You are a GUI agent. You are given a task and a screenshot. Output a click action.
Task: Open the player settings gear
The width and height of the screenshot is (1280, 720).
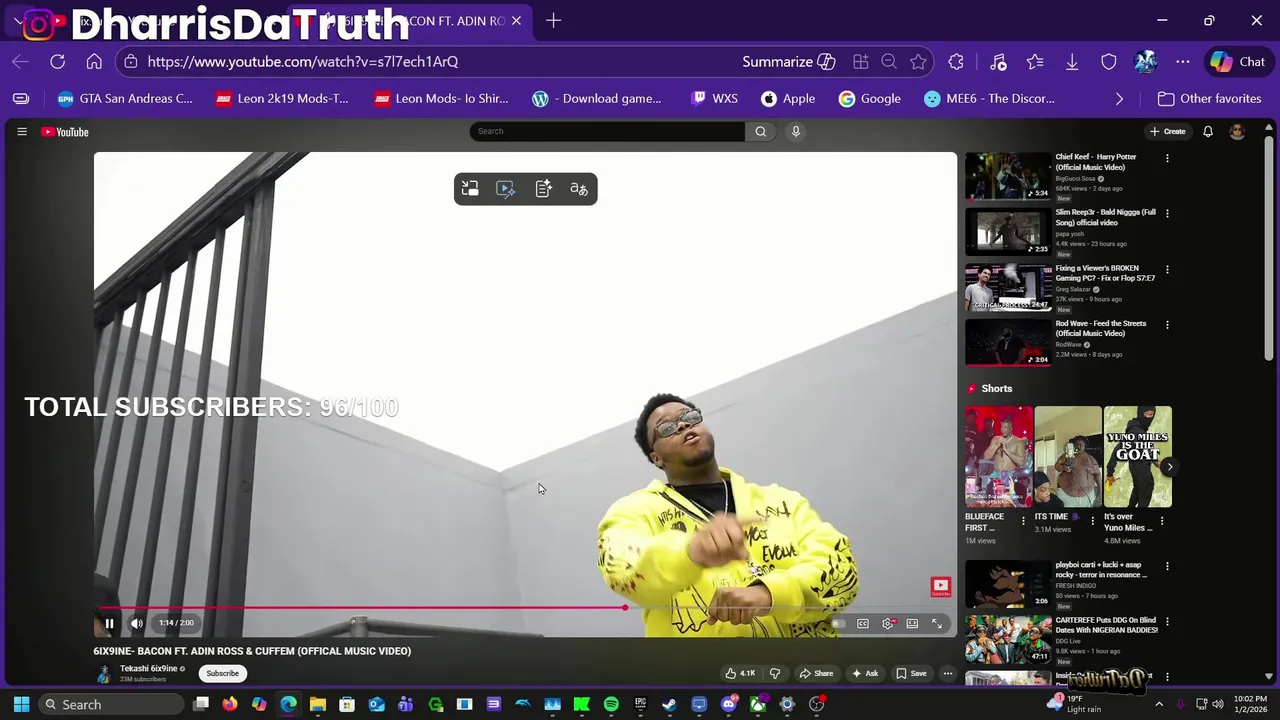tap(888, 624)
